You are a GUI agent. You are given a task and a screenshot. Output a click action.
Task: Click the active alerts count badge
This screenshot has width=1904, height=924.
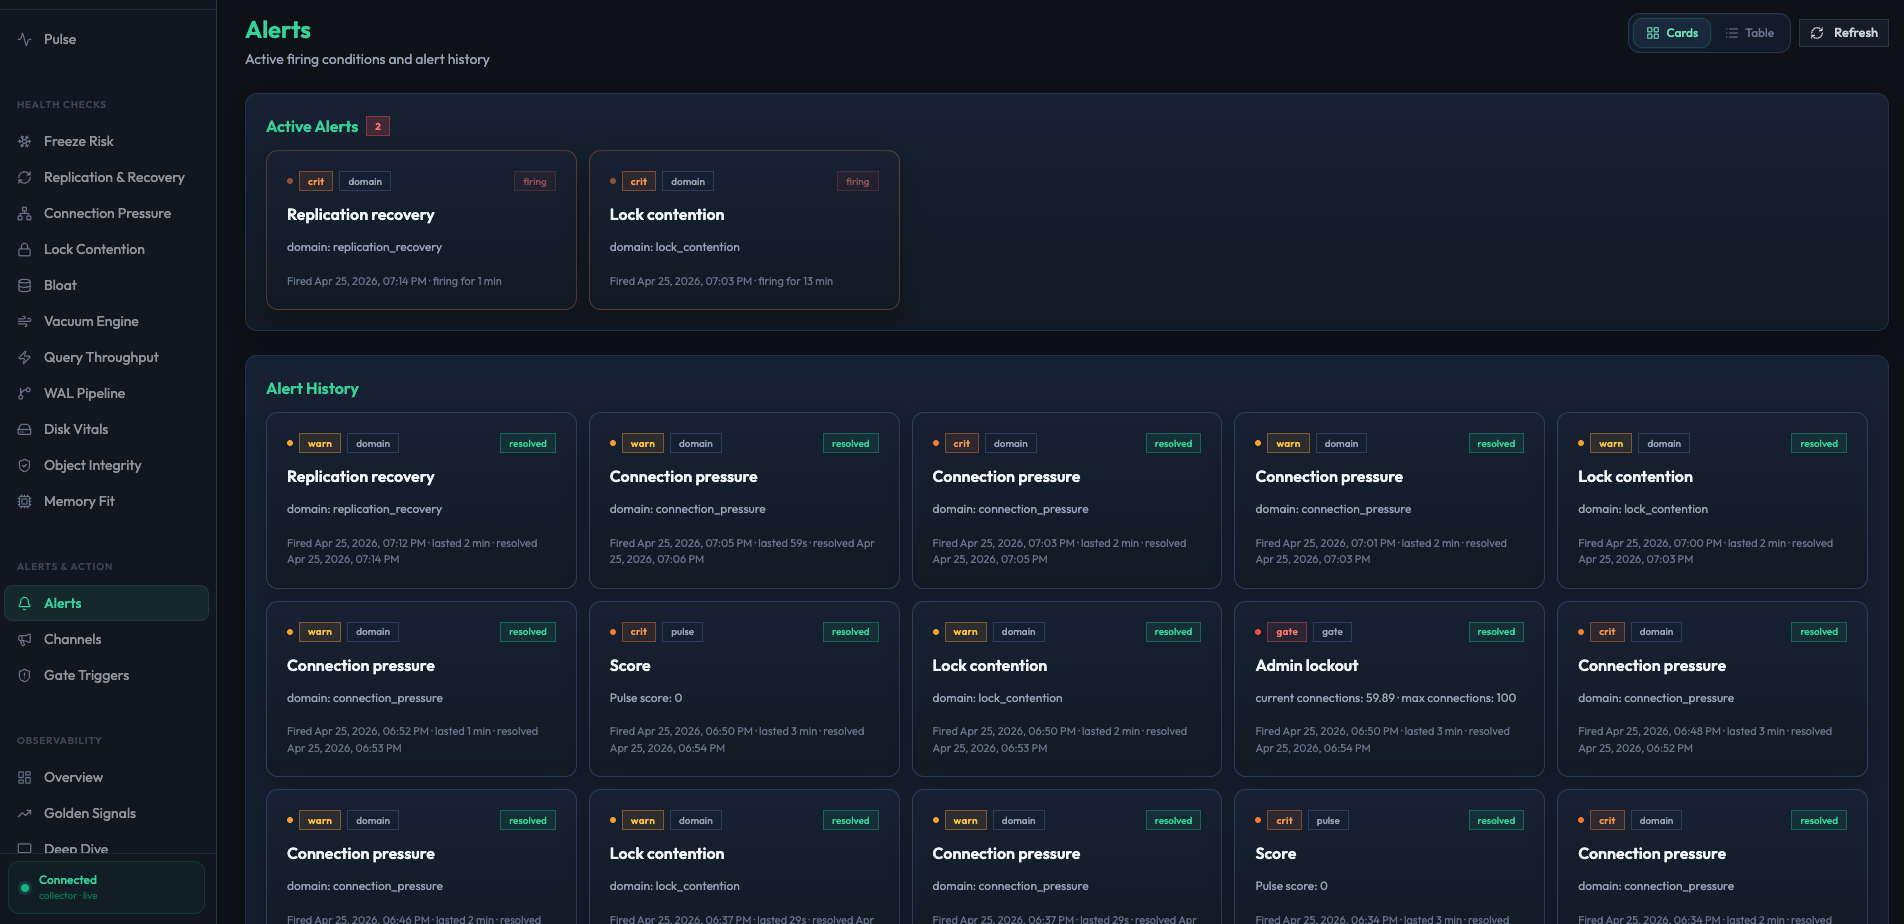pos(378,126)
